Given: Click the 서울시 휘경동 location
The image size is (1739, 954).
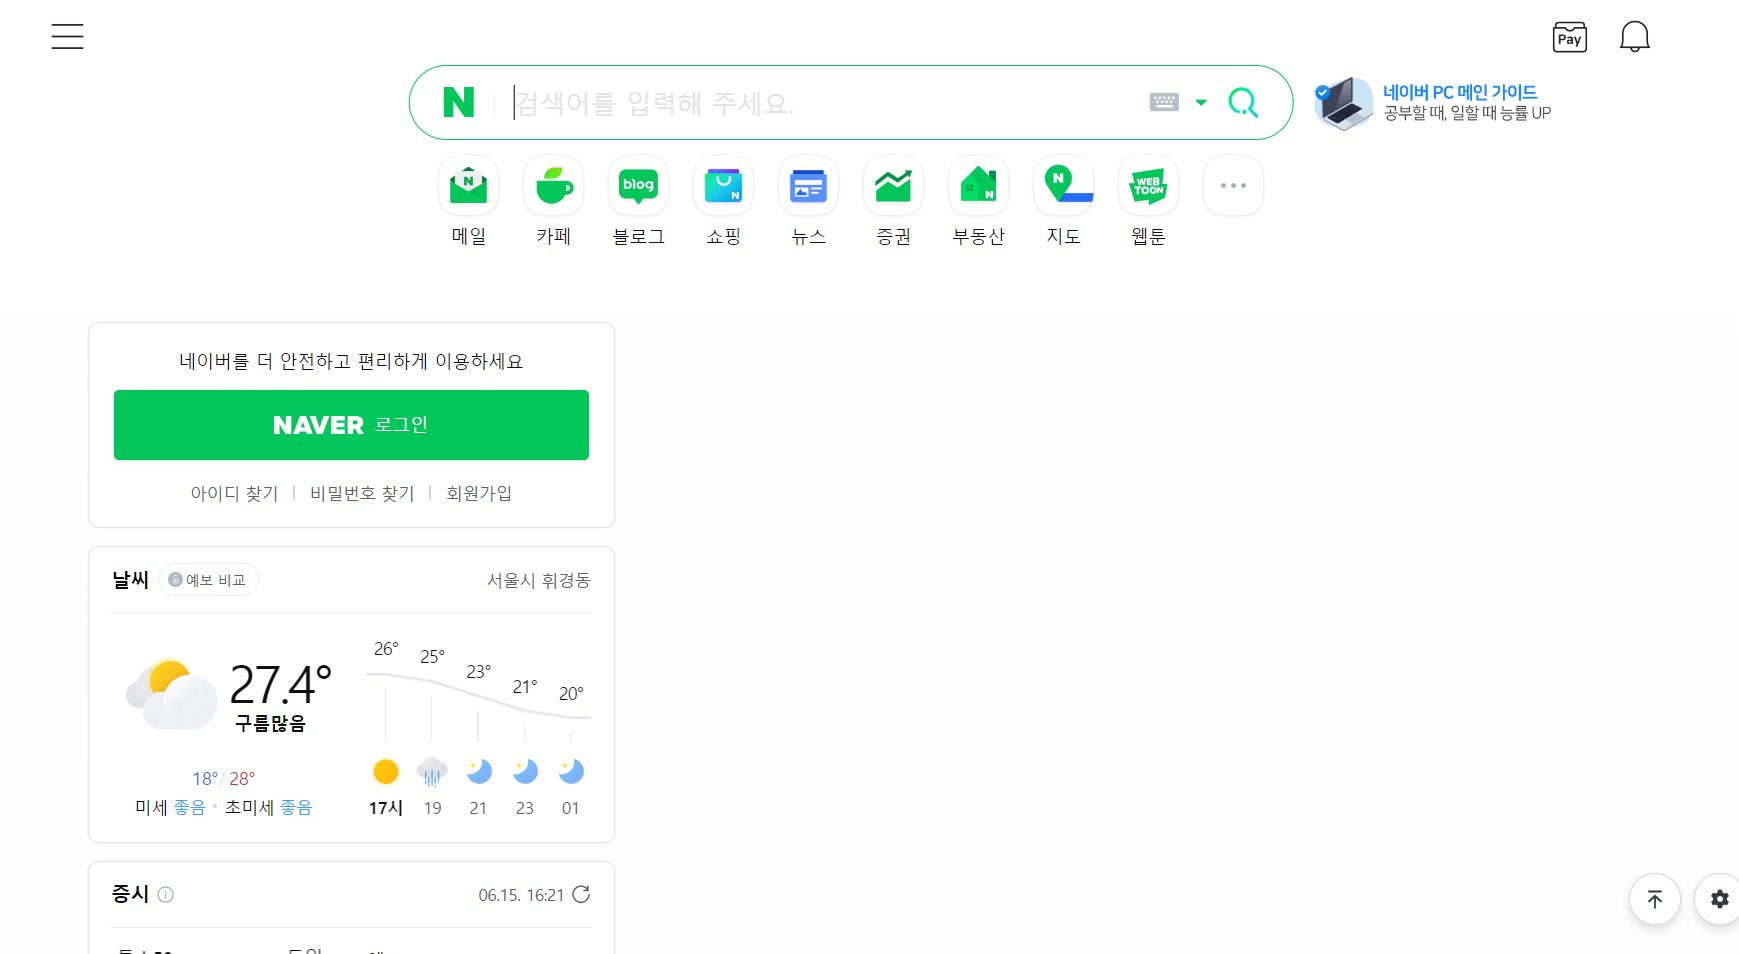Looking at the screenshot, I should point(539,580).
